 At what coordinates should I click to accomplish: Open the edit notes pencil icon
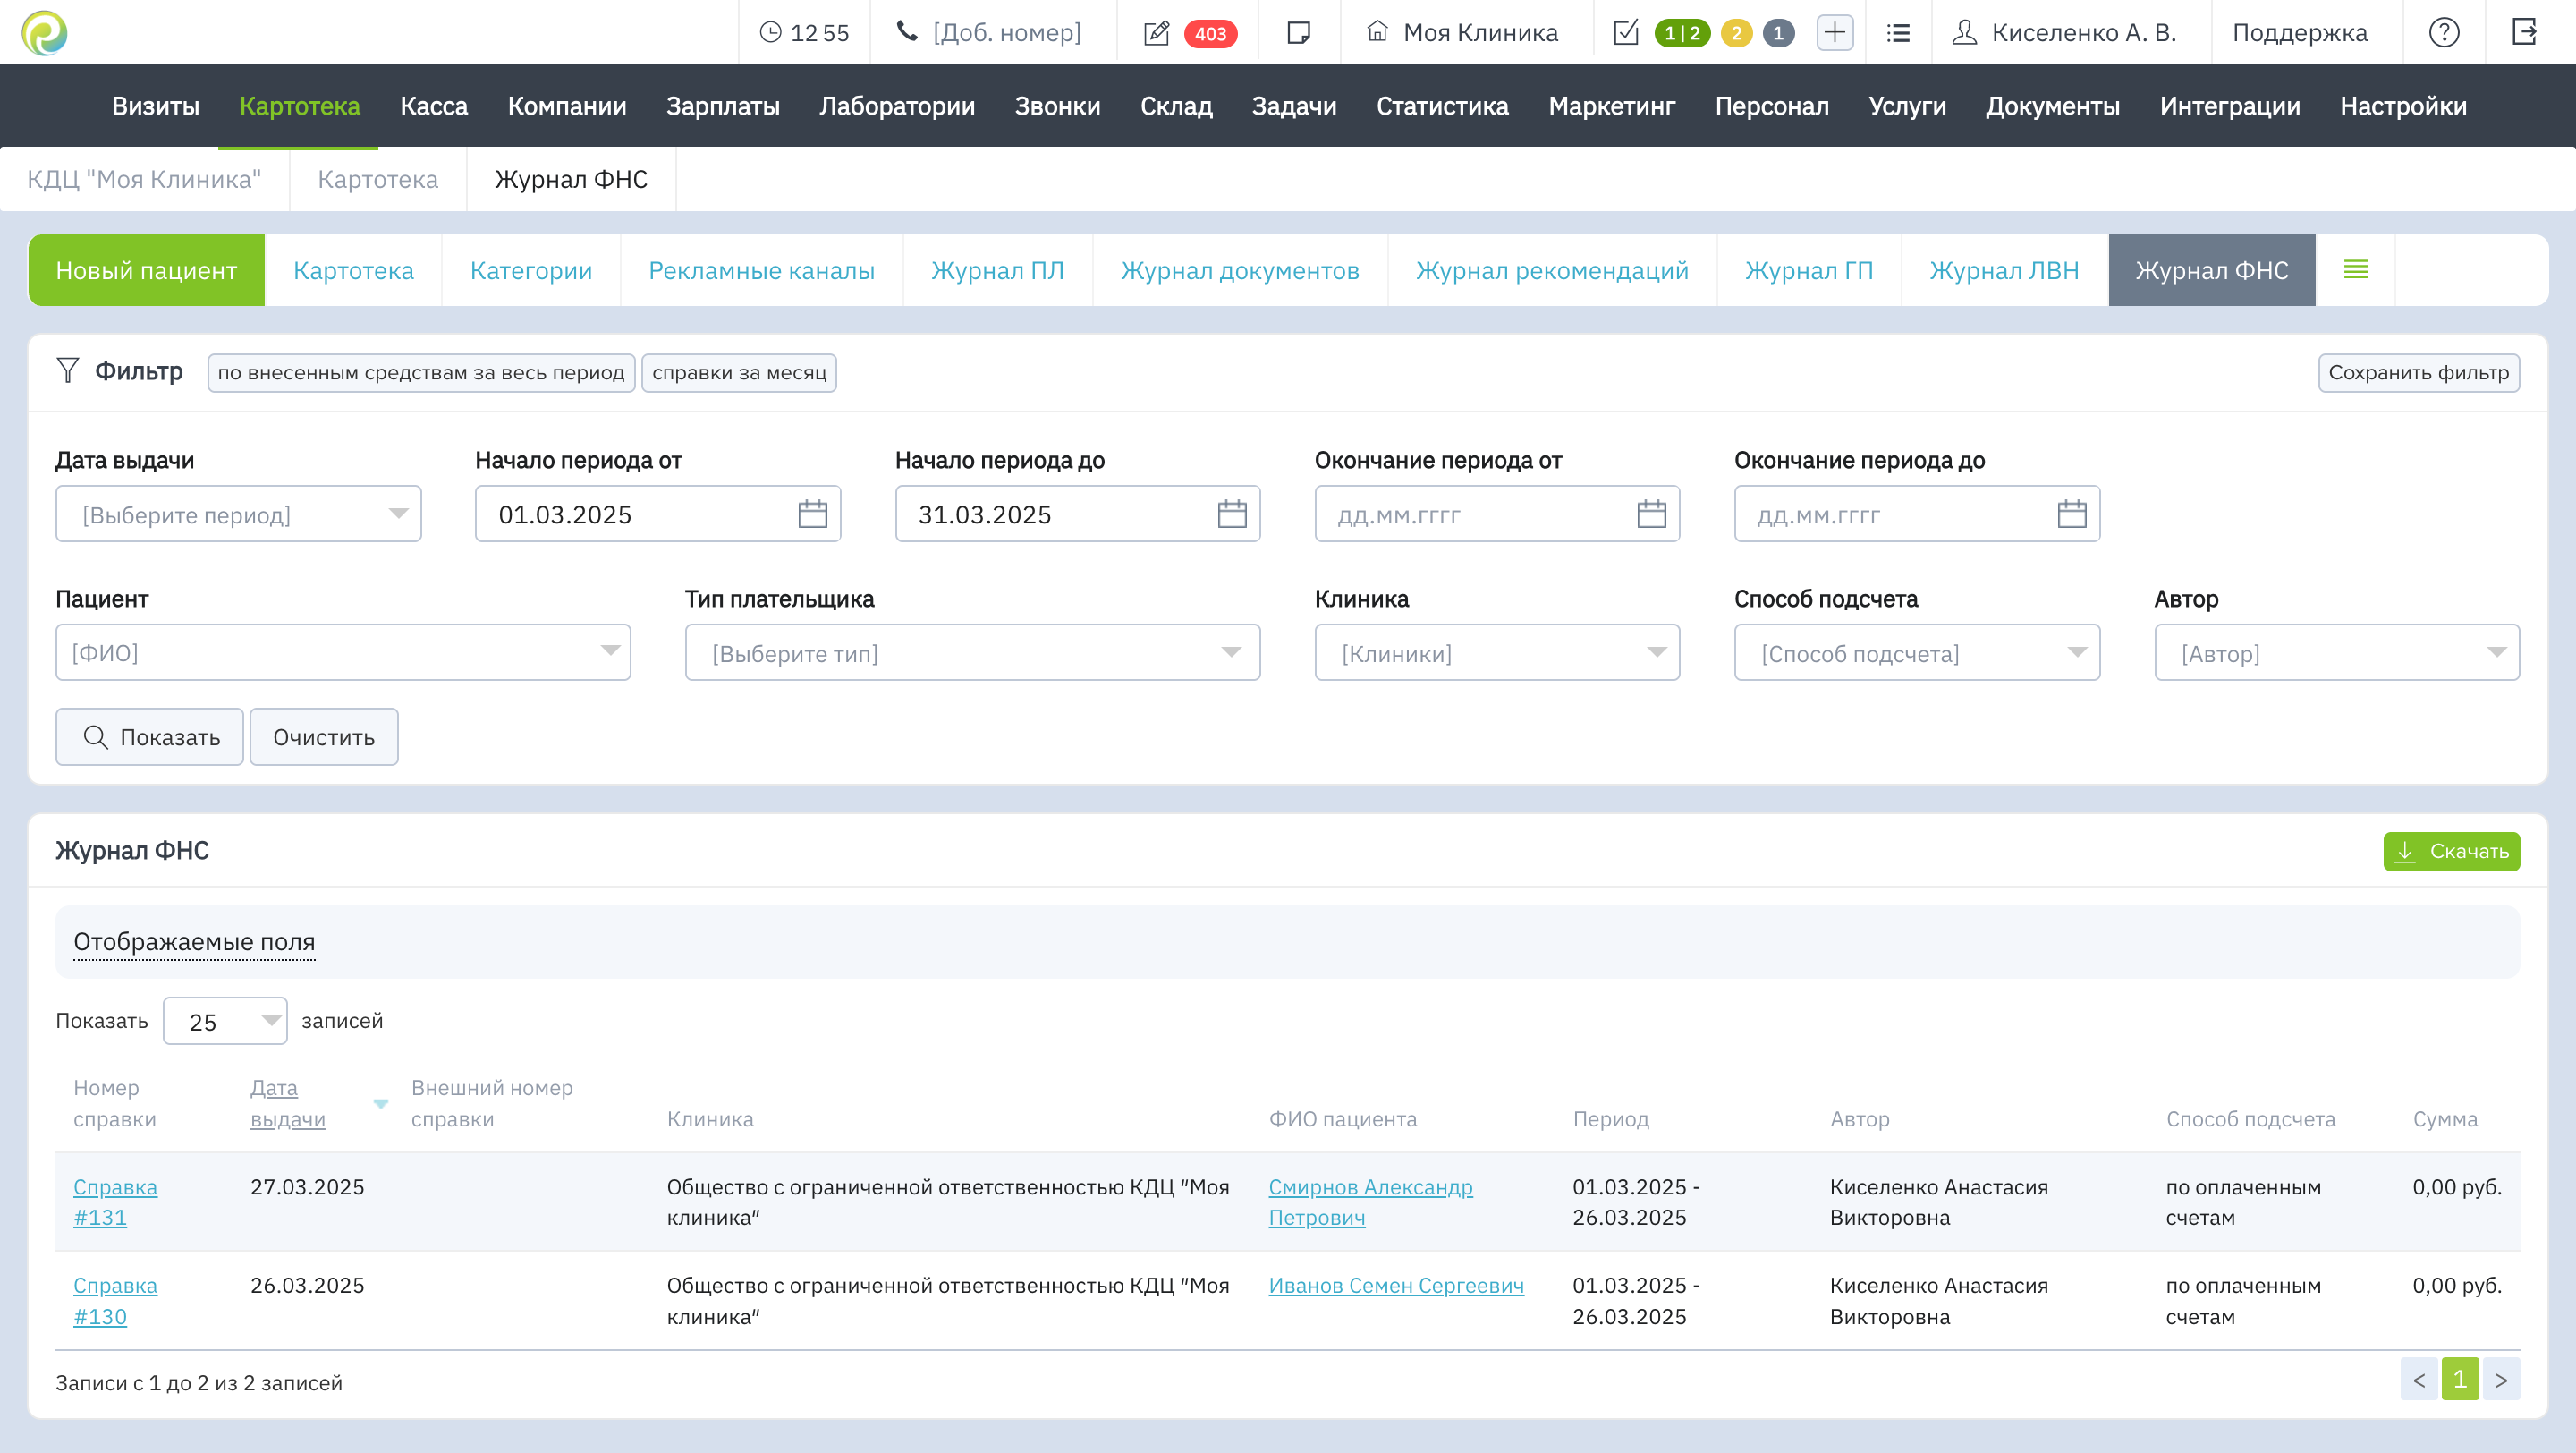[1156, 33]
